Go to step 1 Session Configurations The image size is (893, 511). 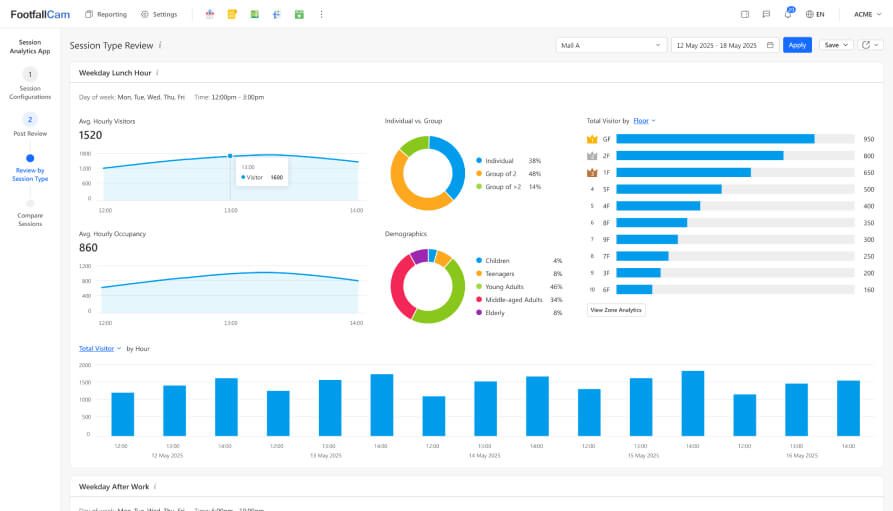pyautogui.click(x=30, y=84)
